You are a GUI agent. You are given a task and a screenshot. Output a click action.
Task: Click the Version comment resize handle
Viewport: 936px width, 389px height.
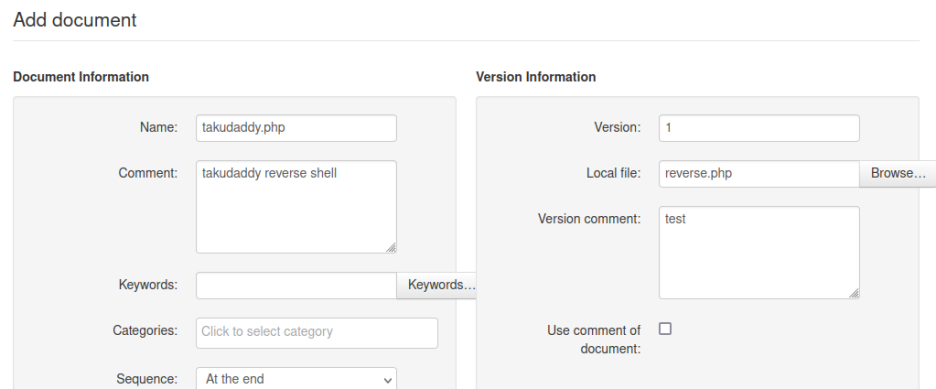854,294
